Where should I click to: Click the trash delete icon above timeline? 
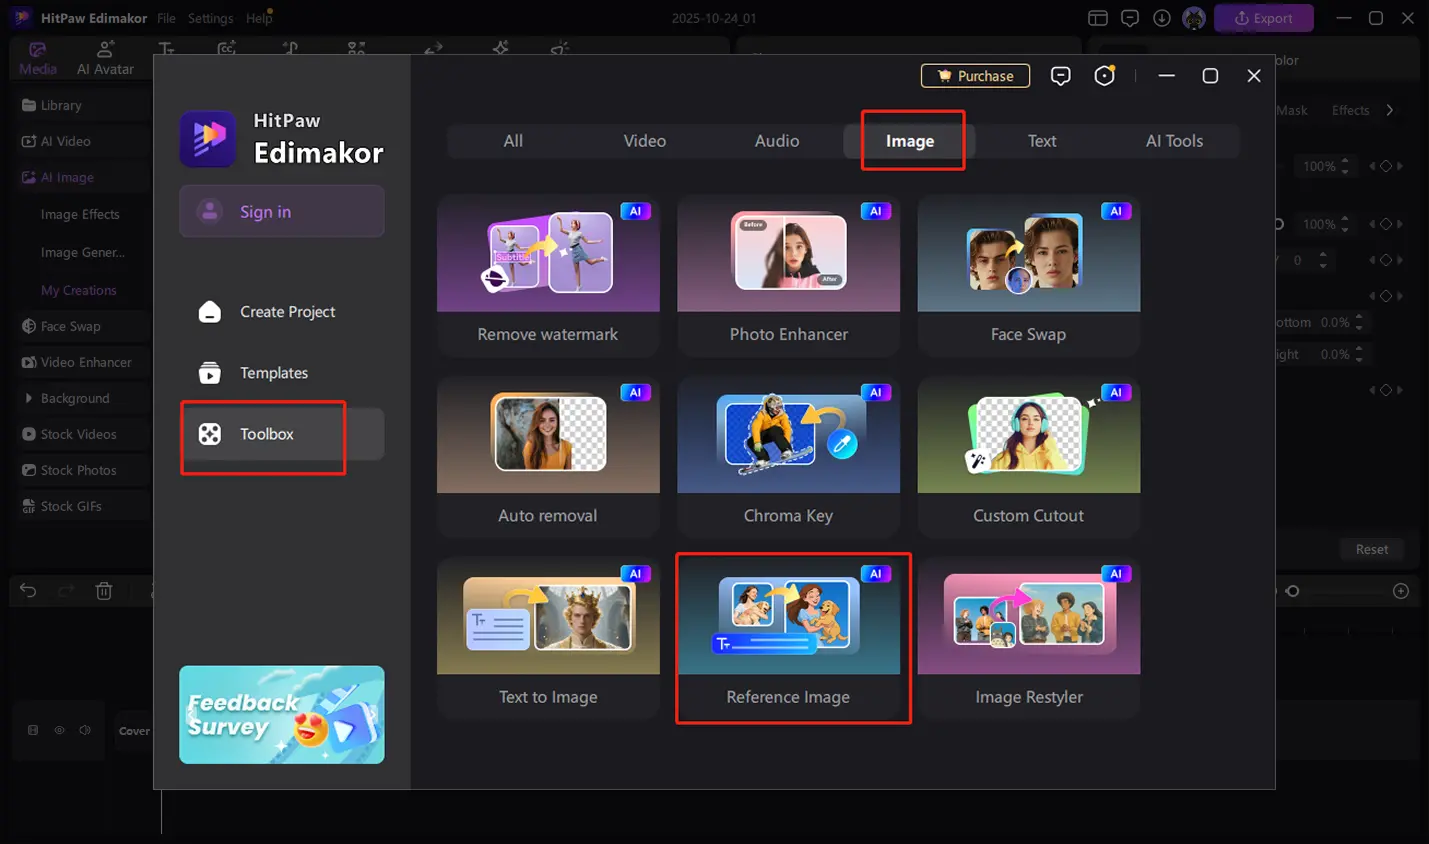click(x=104, y=591)
